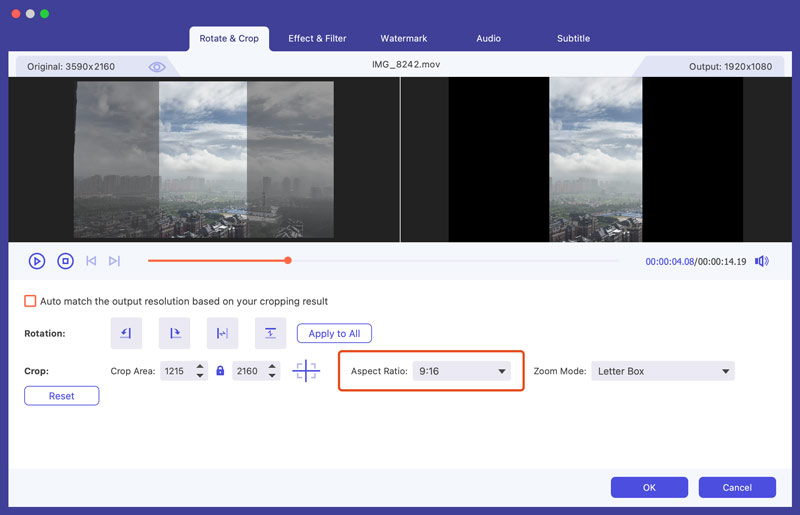Enable auto match output resolution checkbox
The width and height of the screenshot is (800, 515).
(x=30, y=301)
